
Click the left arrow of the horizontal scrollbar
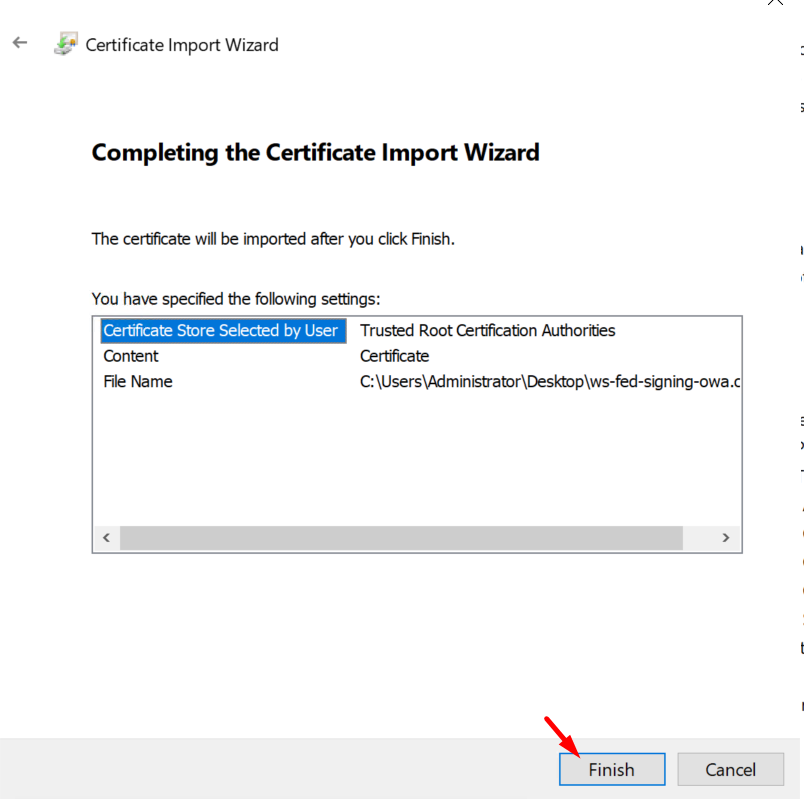coord(106,538)
